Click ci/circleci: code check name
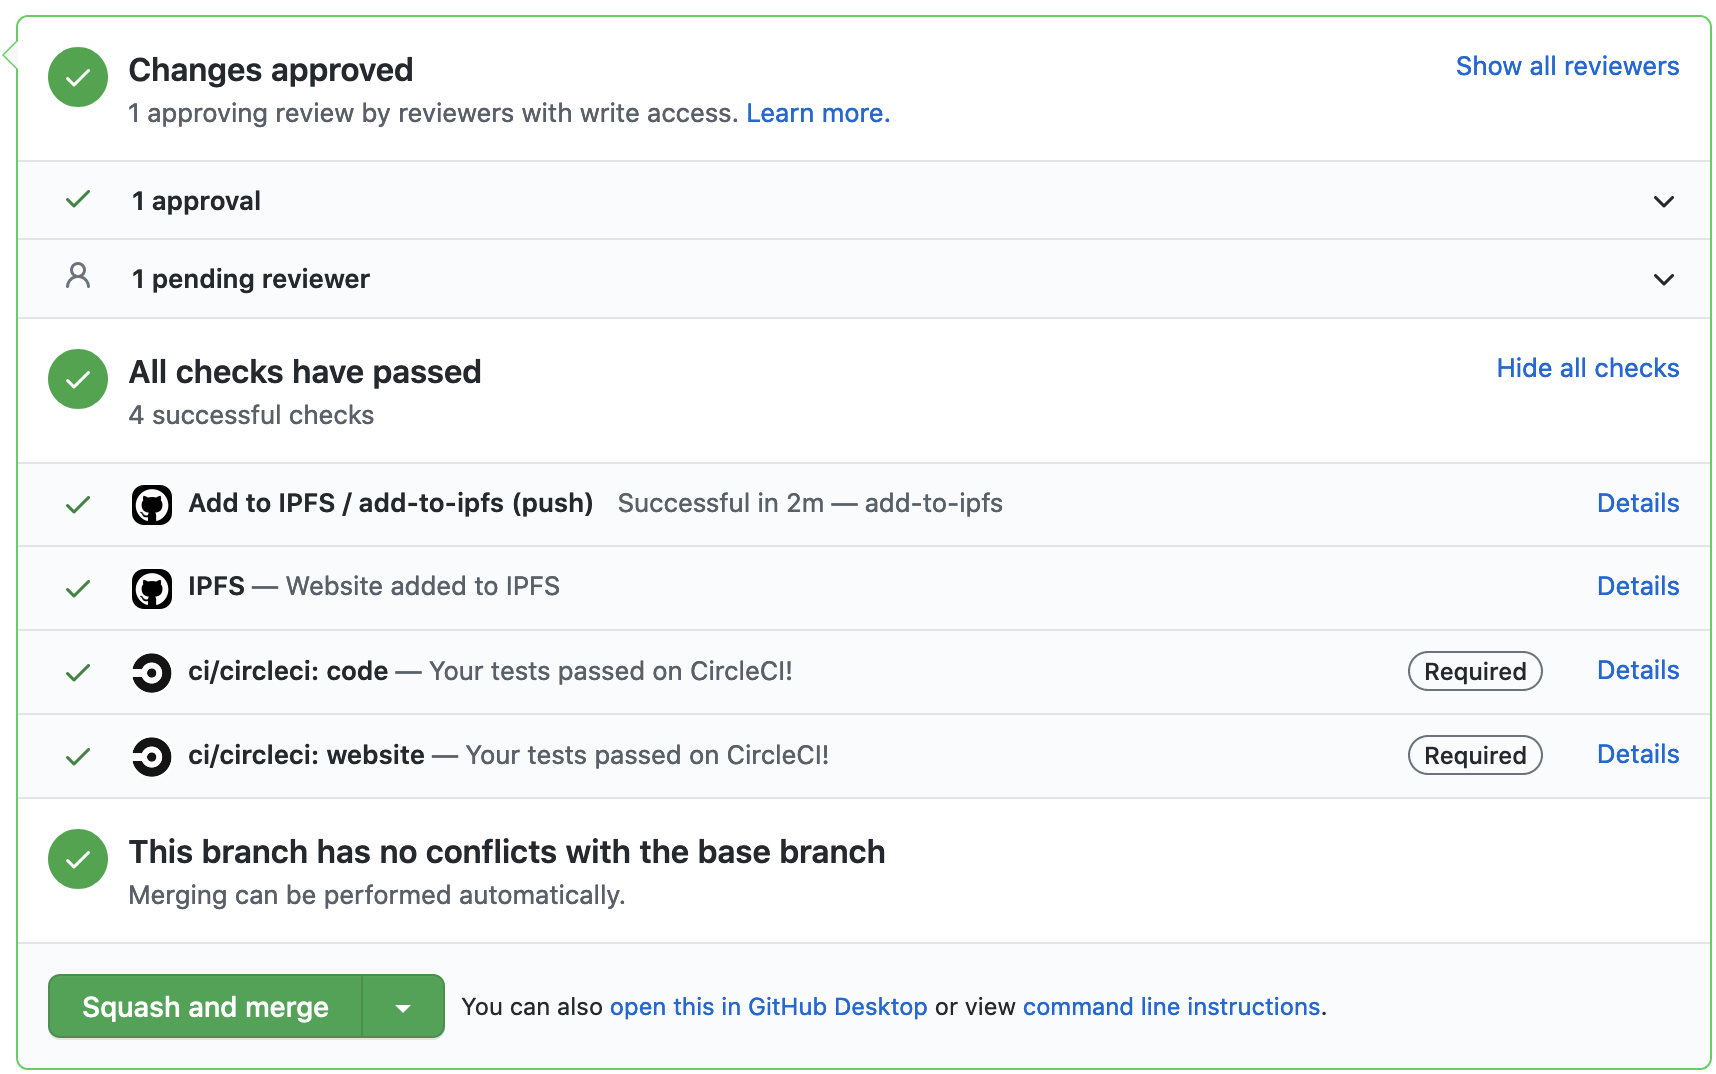The width and height of the screenshot is (1716, 1074). click(288, 671)
